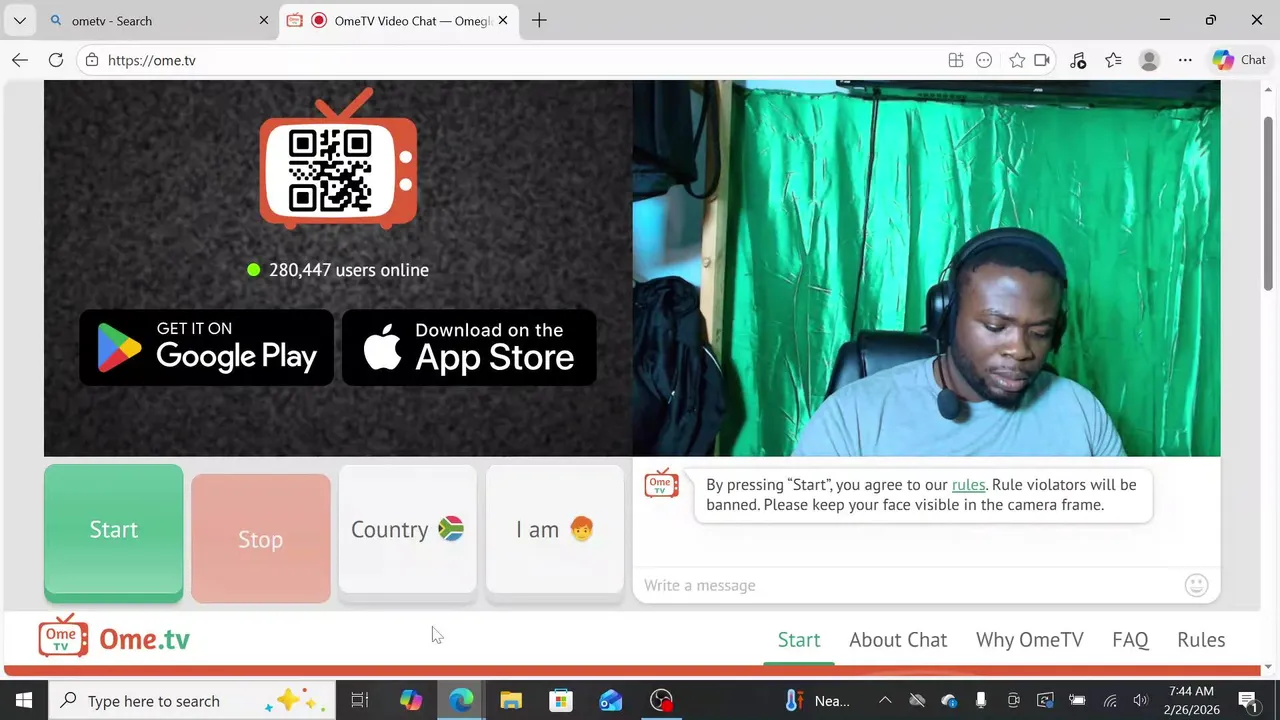Open the About Chat nav item
Viewport: 1280px width, 720px height.
[898, 640]
